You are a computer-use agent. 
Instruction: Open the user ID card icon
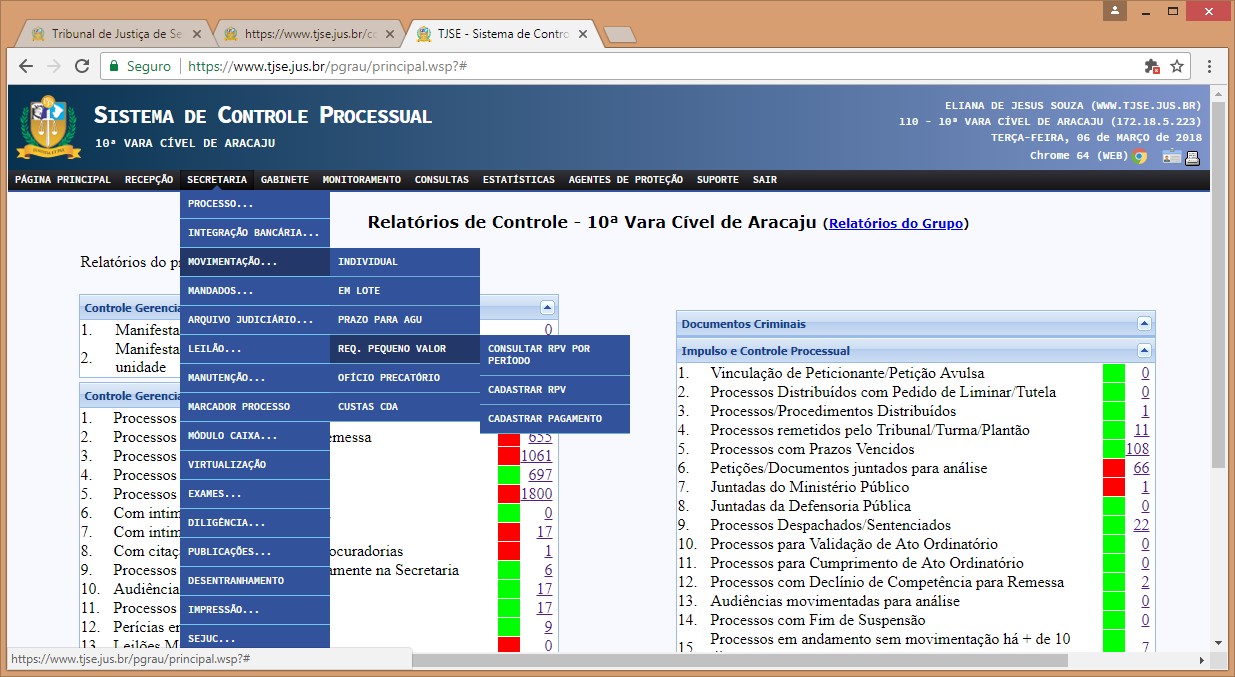pos(1171,157)
